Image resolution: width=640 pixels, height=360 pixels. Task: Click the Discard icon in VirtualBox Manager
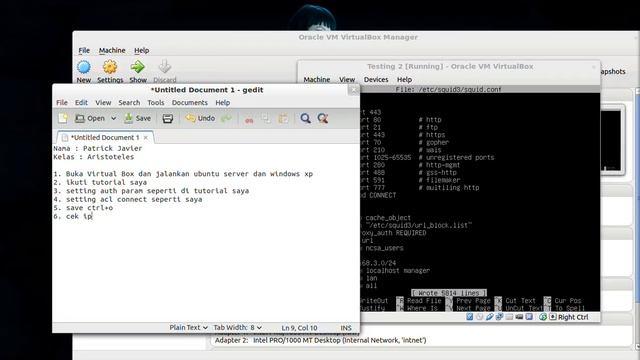tap(165, 67)
